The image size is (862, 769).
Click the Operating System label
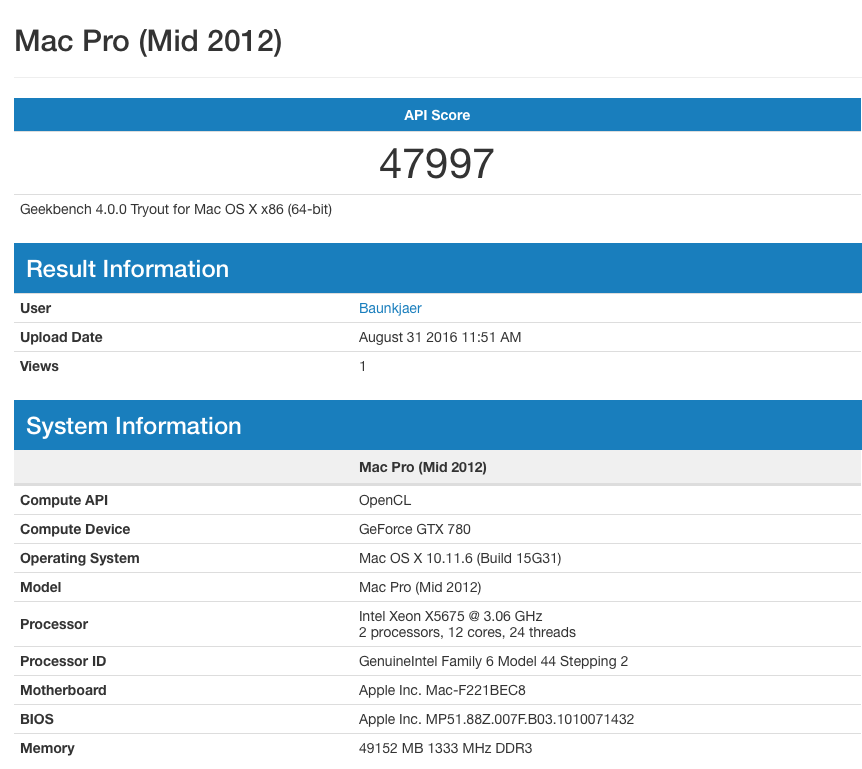pyautogui.click(x=80, y=558)
